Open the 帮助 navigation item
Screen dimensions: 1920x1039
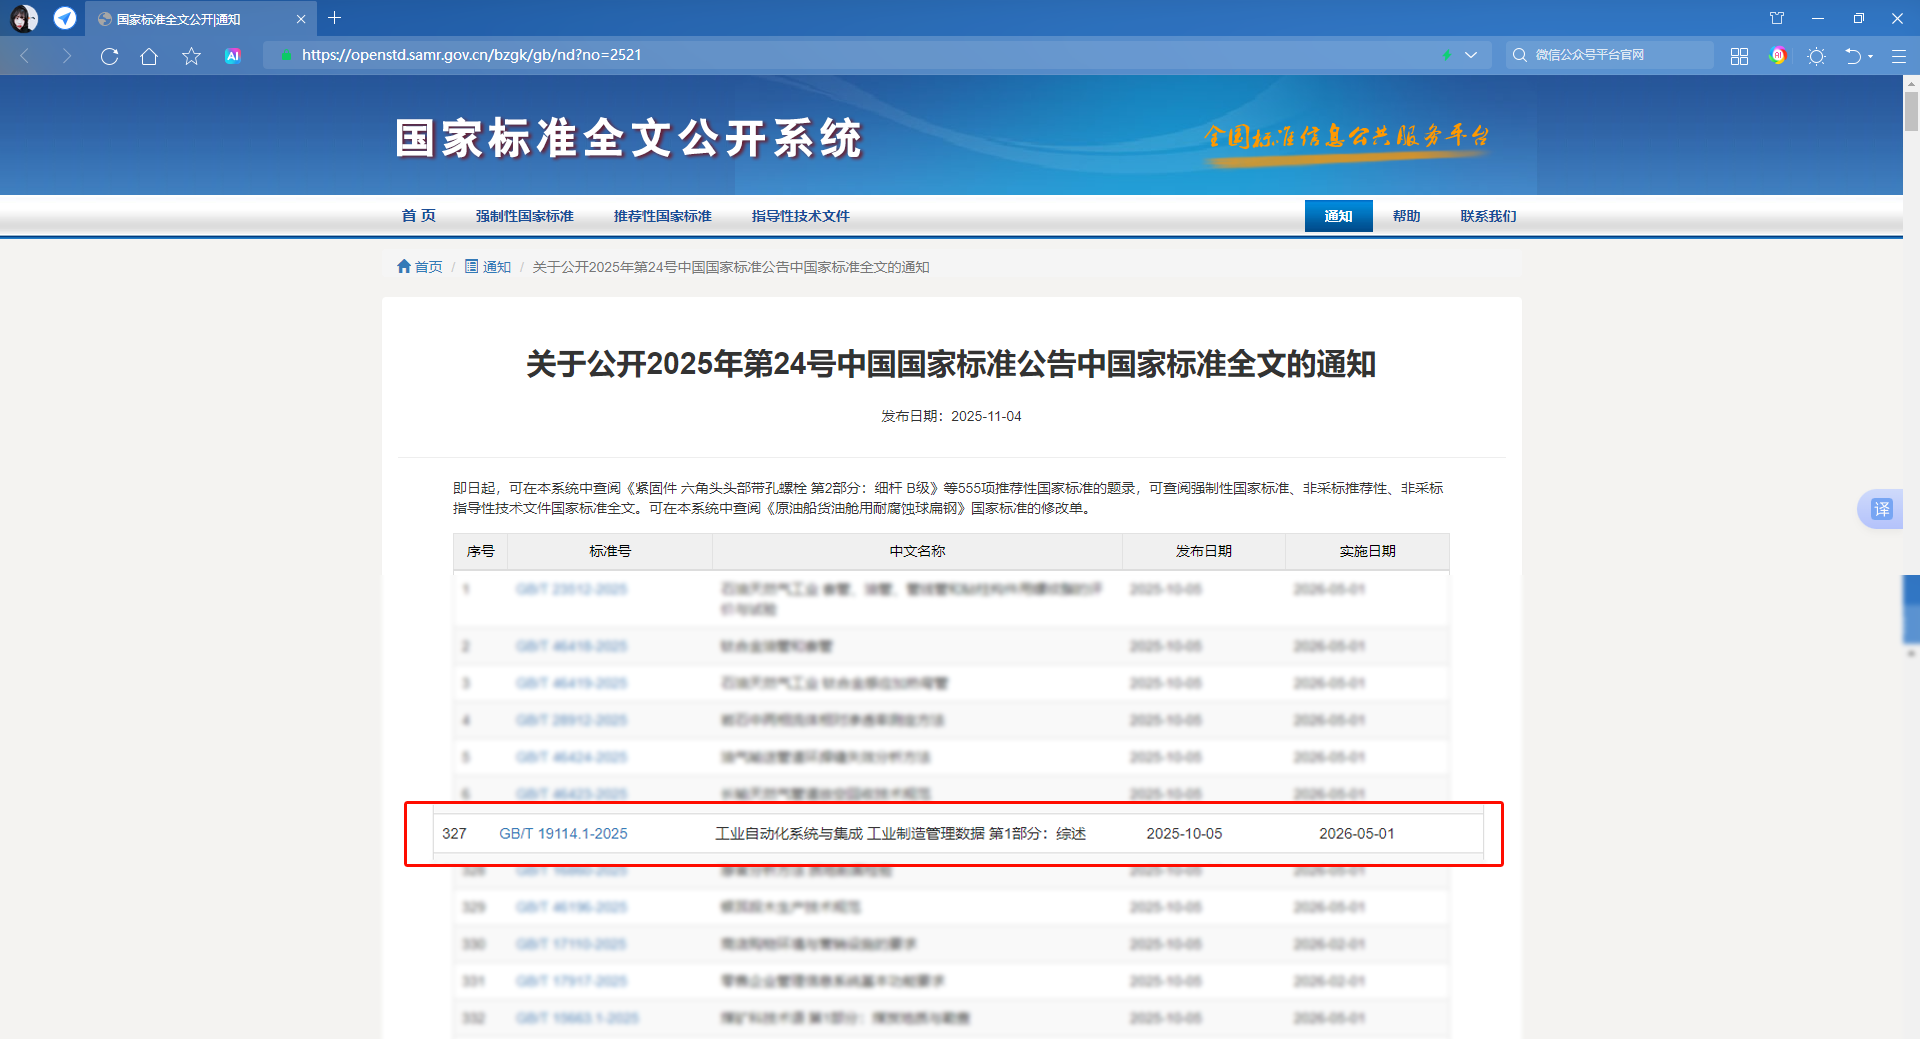tap(1407, 216)
